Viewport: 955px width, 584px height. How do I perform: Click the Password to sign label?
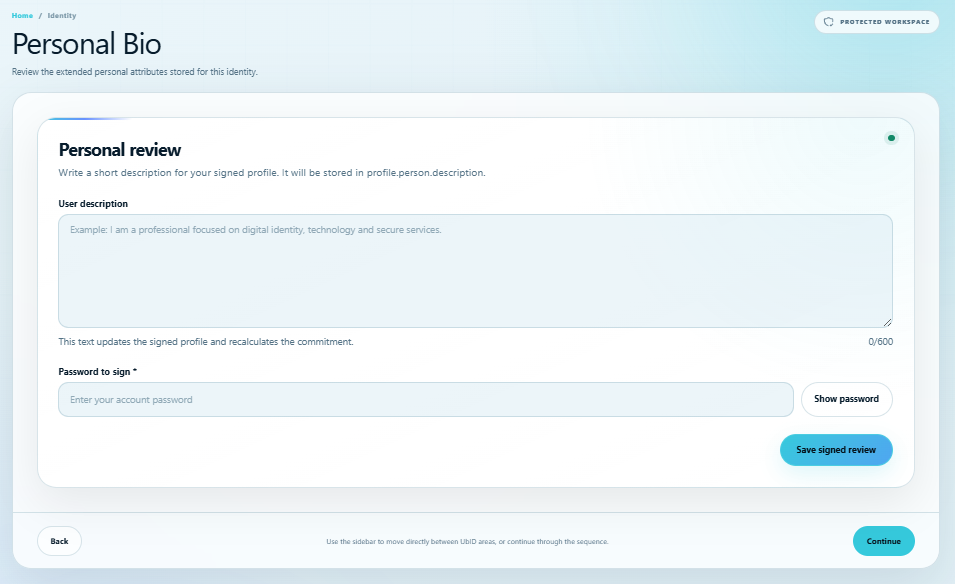point(97,371)
